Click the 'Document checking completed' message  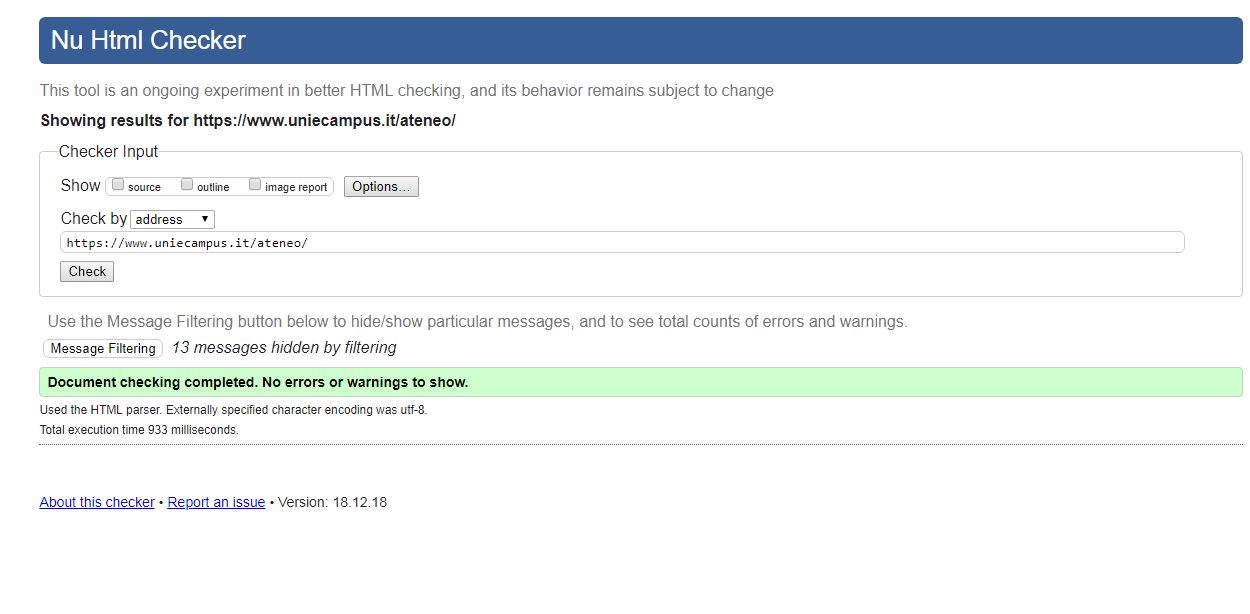pyautogui.click(x=640, y=382)
